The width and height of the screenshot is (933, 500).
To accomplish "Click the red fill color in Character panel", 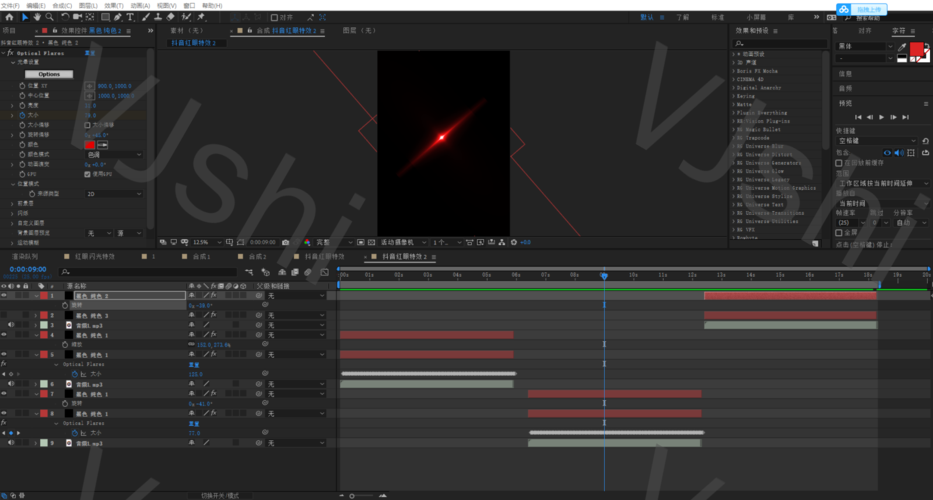I will pyautogui.click(x=916, y=49).
